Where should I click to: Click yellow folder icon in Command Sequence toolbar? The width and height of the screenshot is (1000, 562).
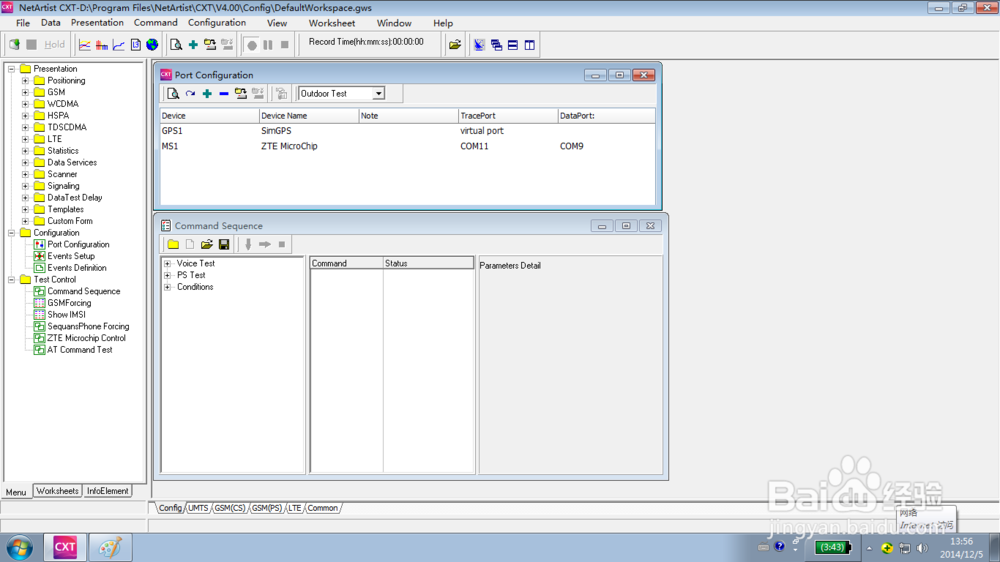coord(173,244)
